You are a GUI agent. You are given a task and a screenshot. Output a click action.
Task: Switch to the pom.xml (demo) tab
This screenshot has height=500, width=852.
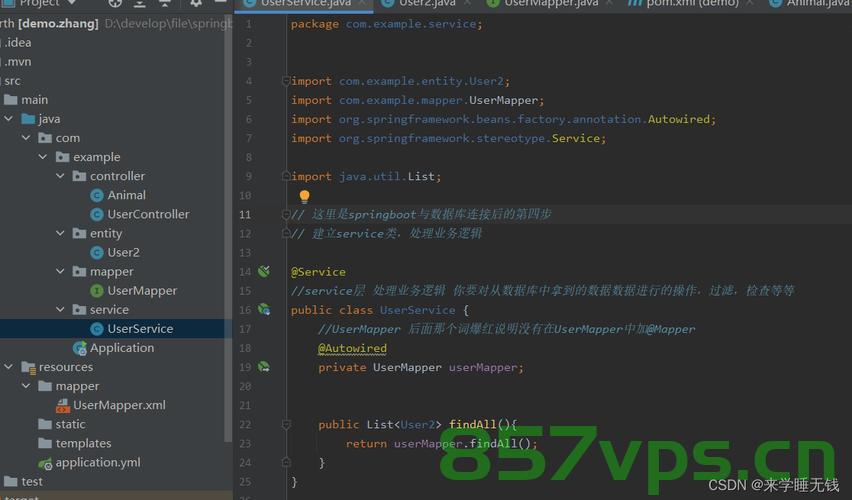tap(691, 4)
